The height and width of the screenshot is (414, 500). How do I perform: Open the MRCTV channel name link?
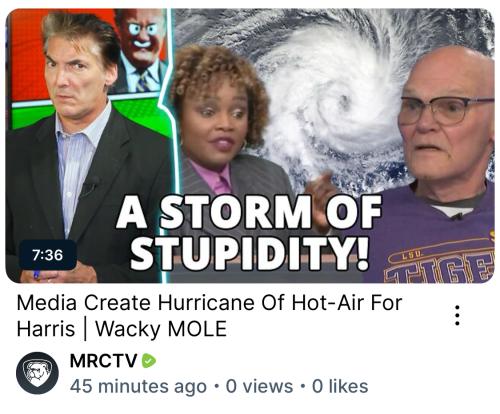pyautogui.click(x=103, y=361)
